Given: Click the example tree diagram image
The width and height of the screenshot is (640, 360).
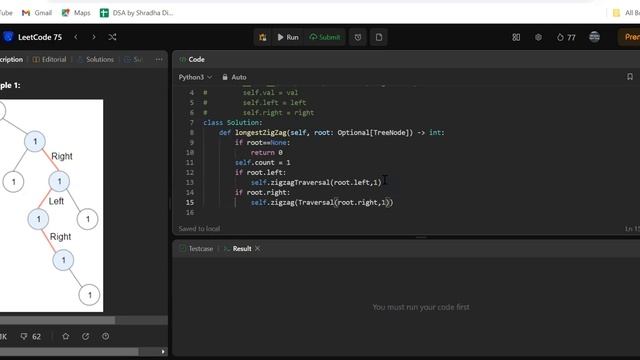Looking at the screenshot, I should click(x=51, y=206).
